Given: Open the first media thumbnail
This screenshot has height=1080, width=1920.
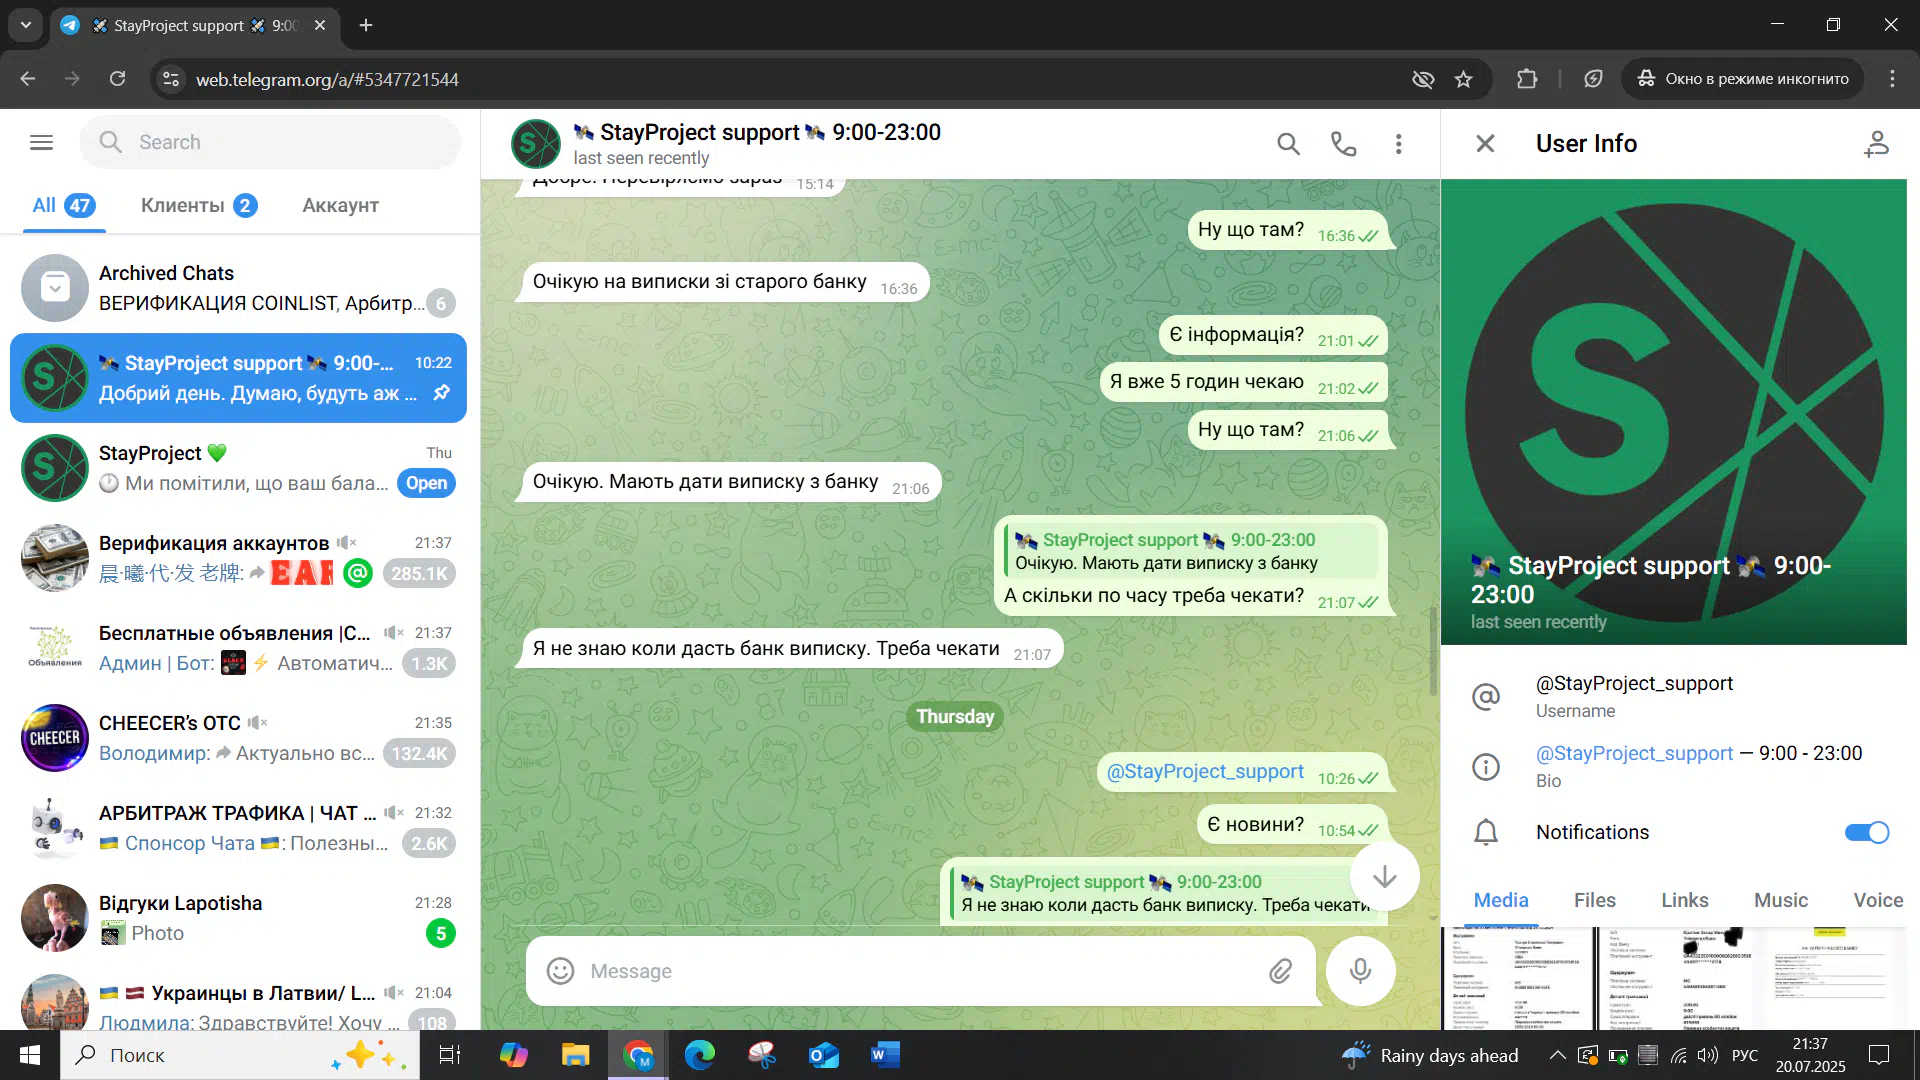Looking at the screenshot, I should click(1517, 978).
